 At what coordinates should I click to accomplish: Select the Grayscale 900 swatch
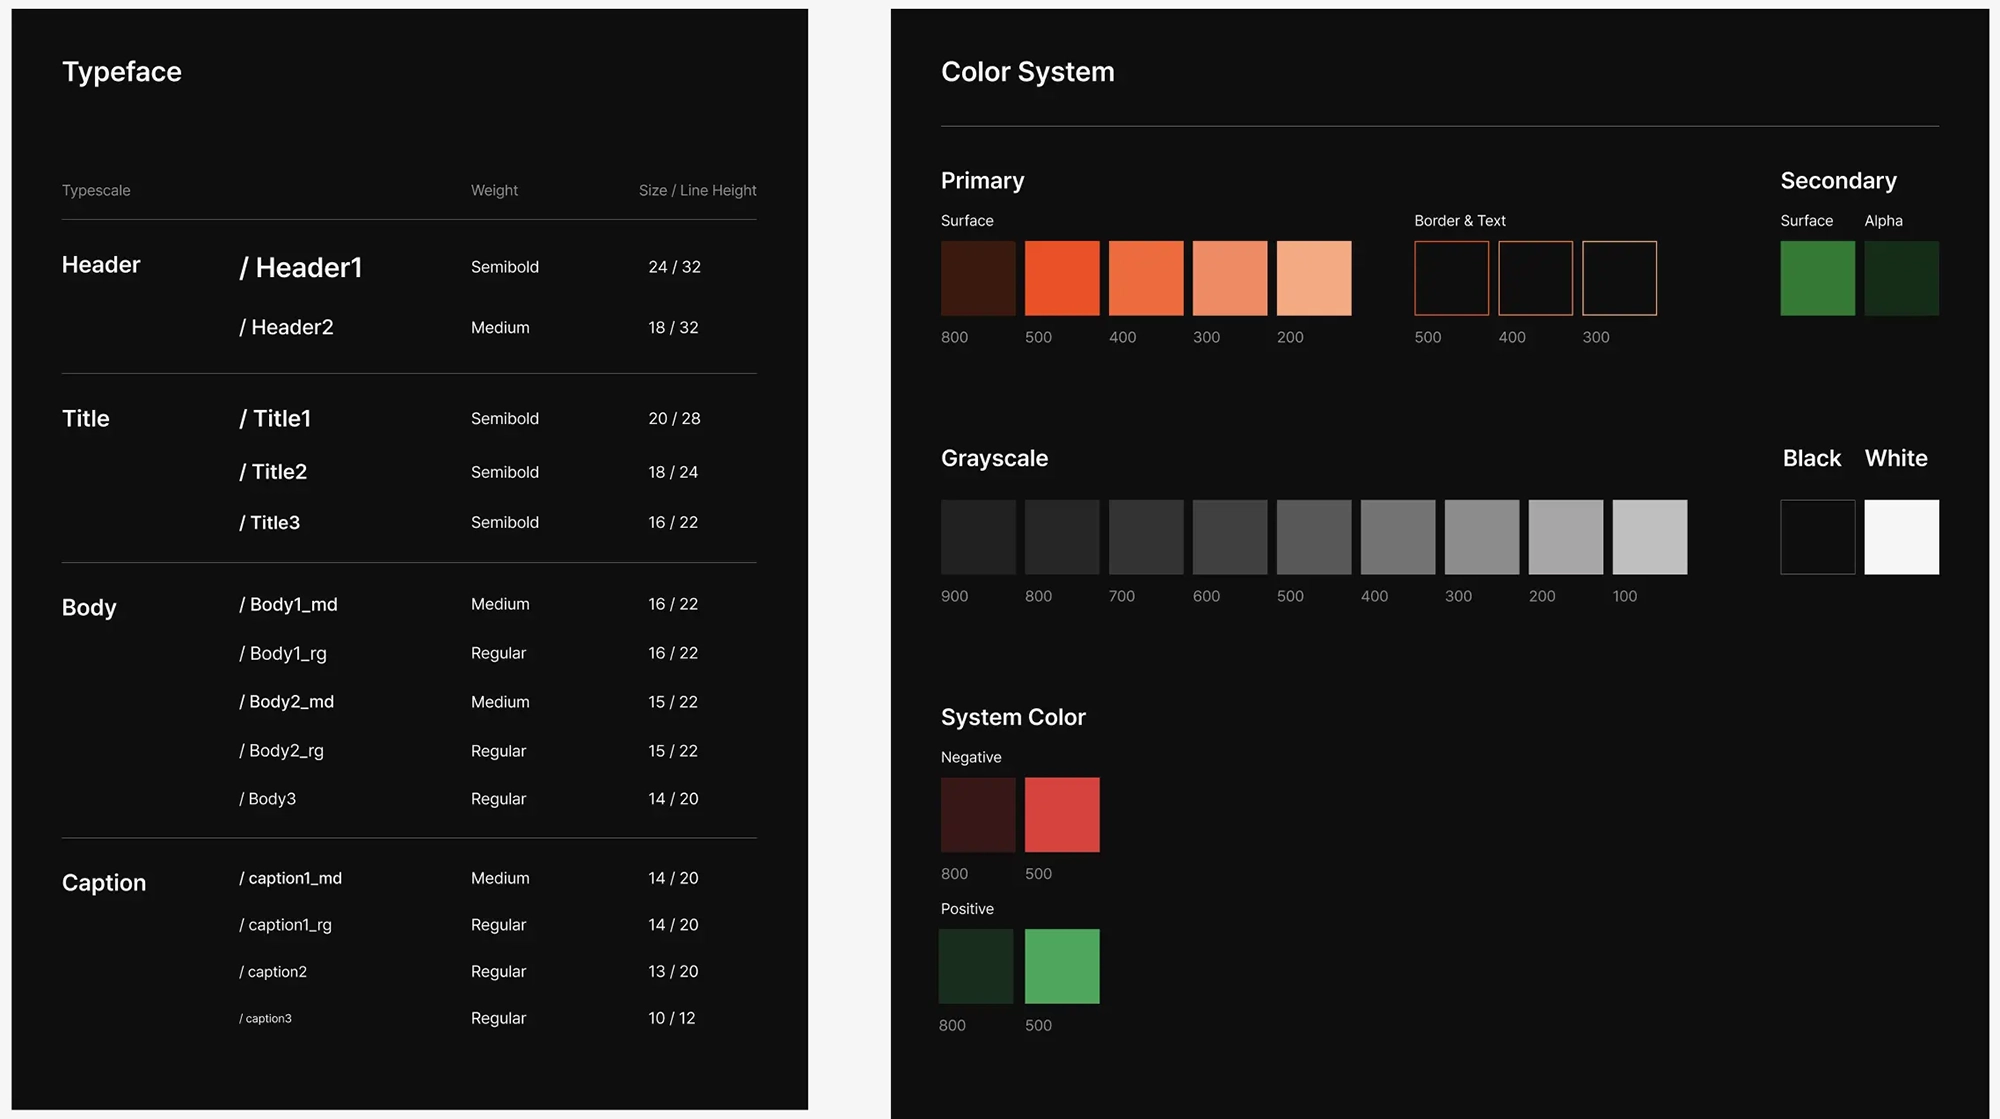pos(978,537)
